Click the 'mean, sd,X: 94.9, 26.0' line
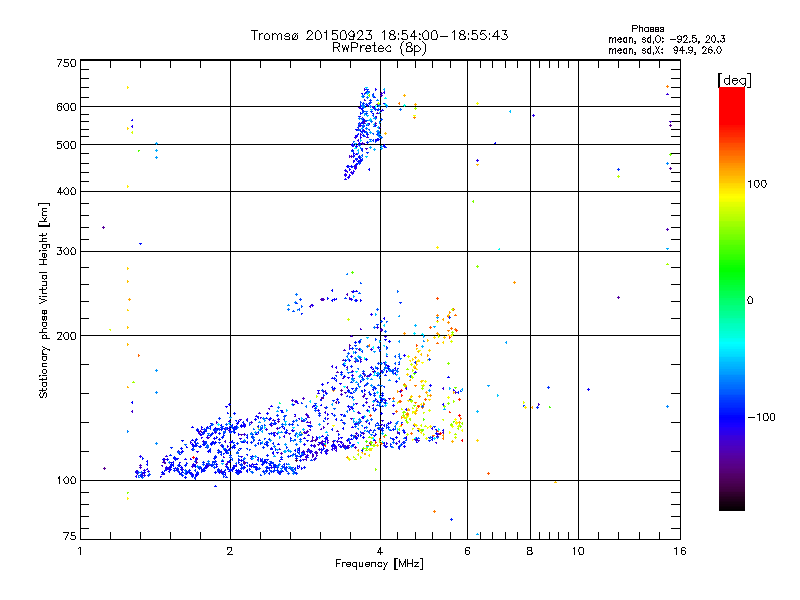 pos(665,50)
